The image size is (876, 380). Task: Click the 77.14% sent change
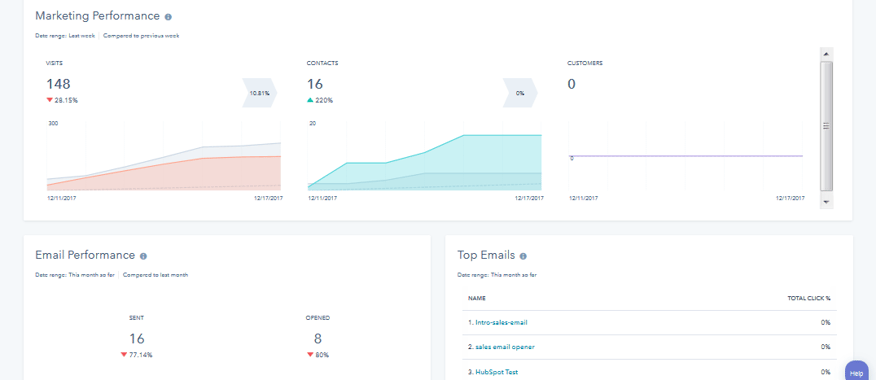coord(140,355)
